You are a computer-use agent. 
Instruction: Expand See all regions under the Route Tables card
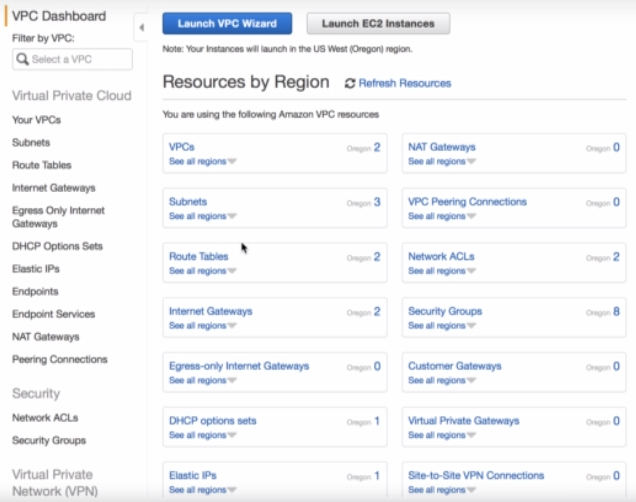[x=202, y=271]
